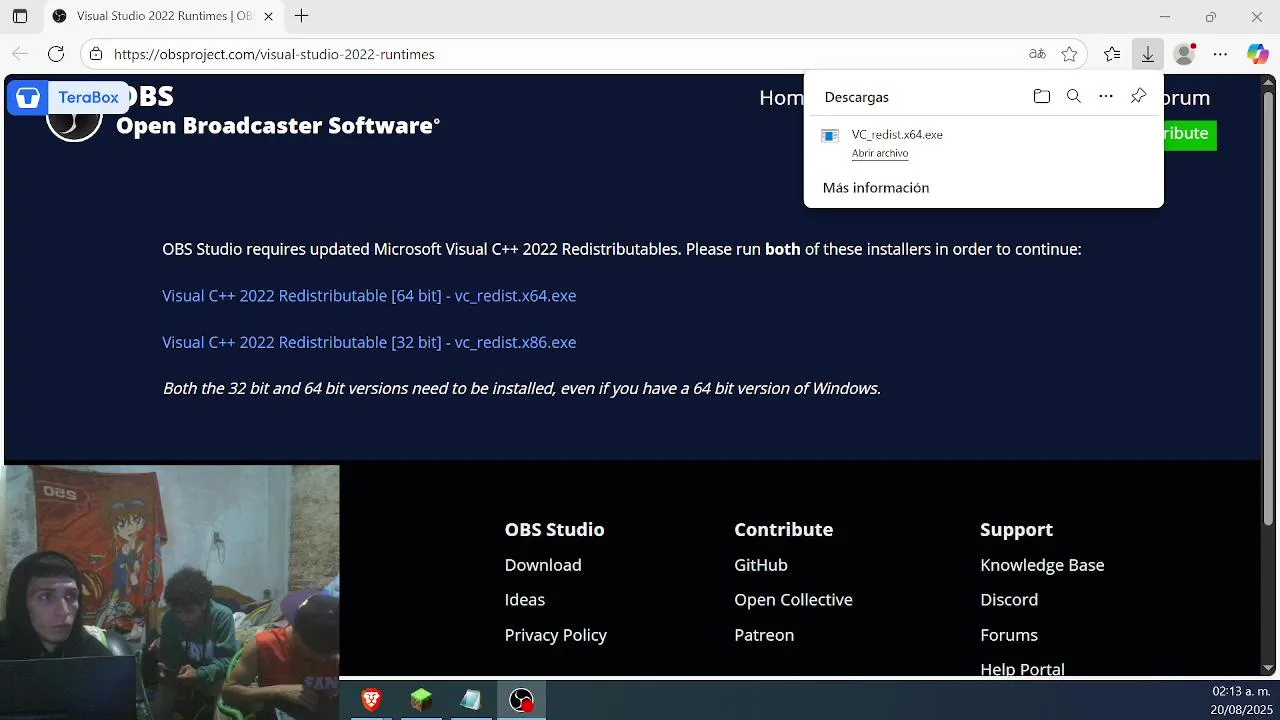Click the green Contribute button
The image size is (1280, 720).
tap(1189, 133)
